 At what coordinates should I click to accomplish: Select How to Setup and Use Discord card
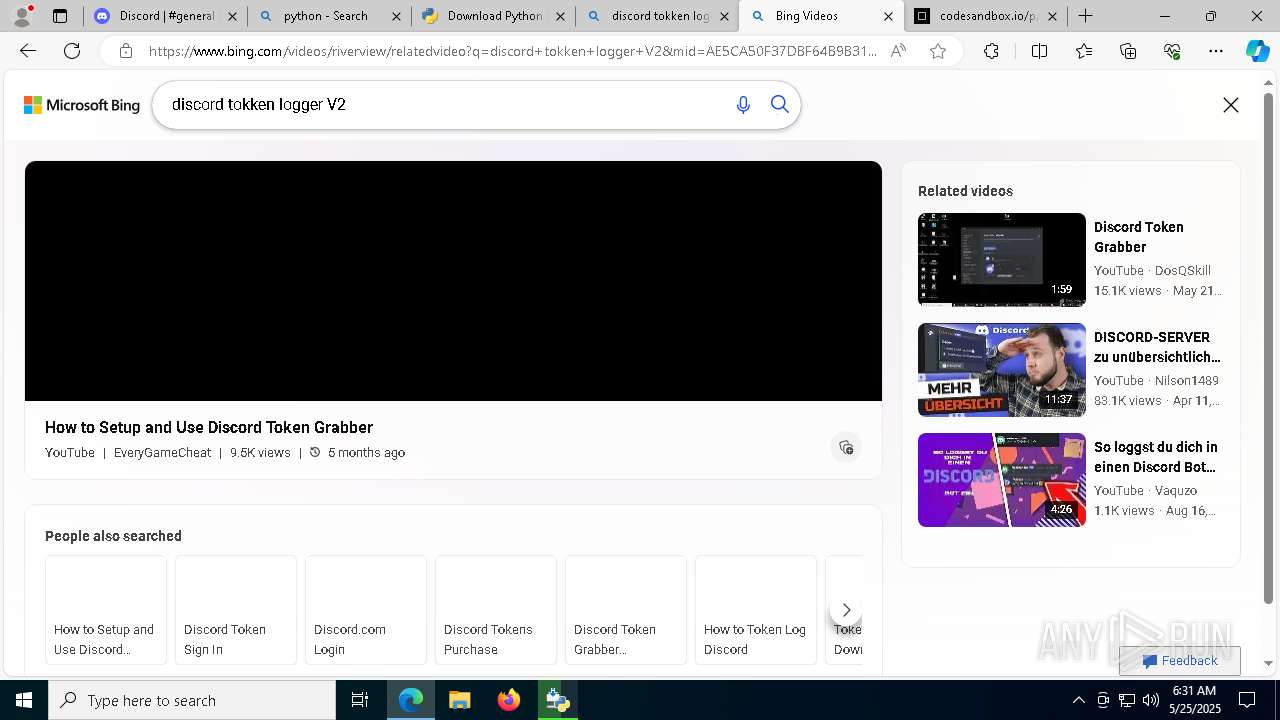106,610
